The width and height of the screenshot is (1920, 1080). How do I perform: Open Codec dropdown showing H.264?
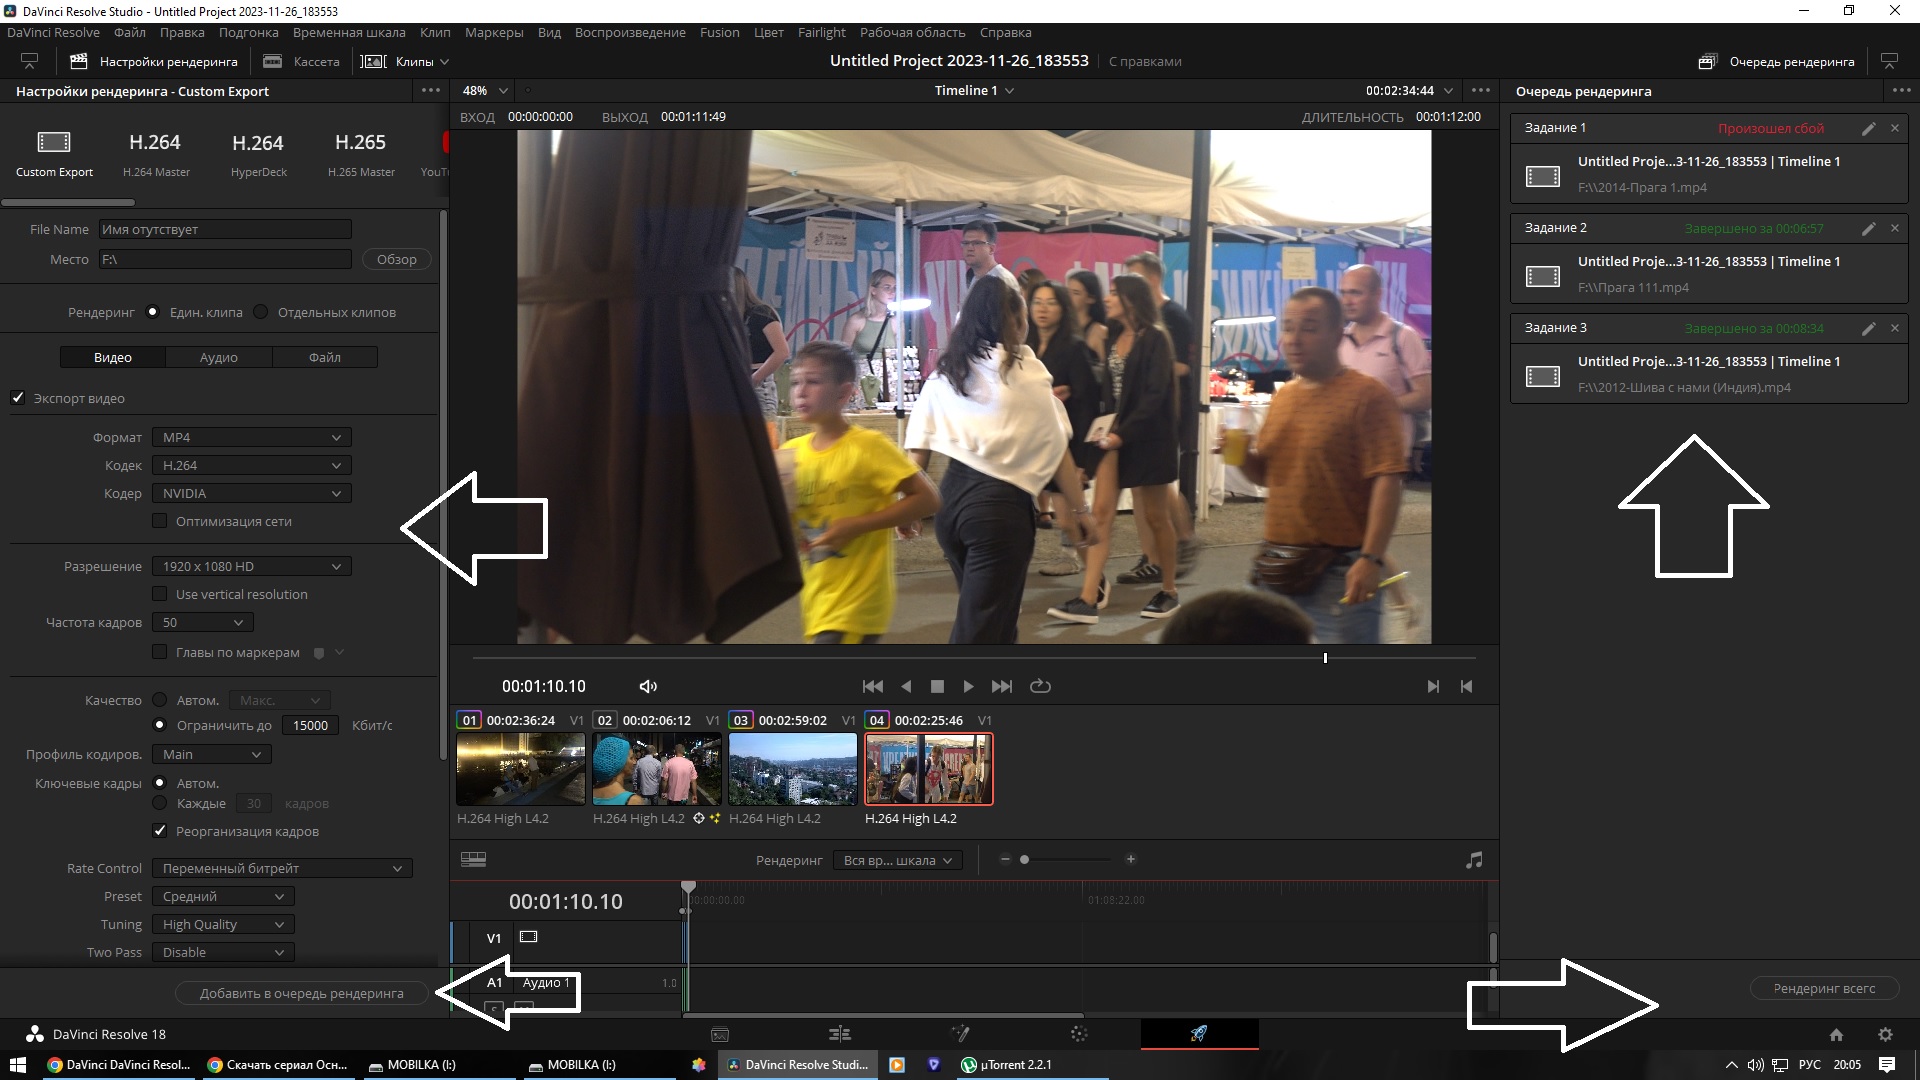(251, 465)
